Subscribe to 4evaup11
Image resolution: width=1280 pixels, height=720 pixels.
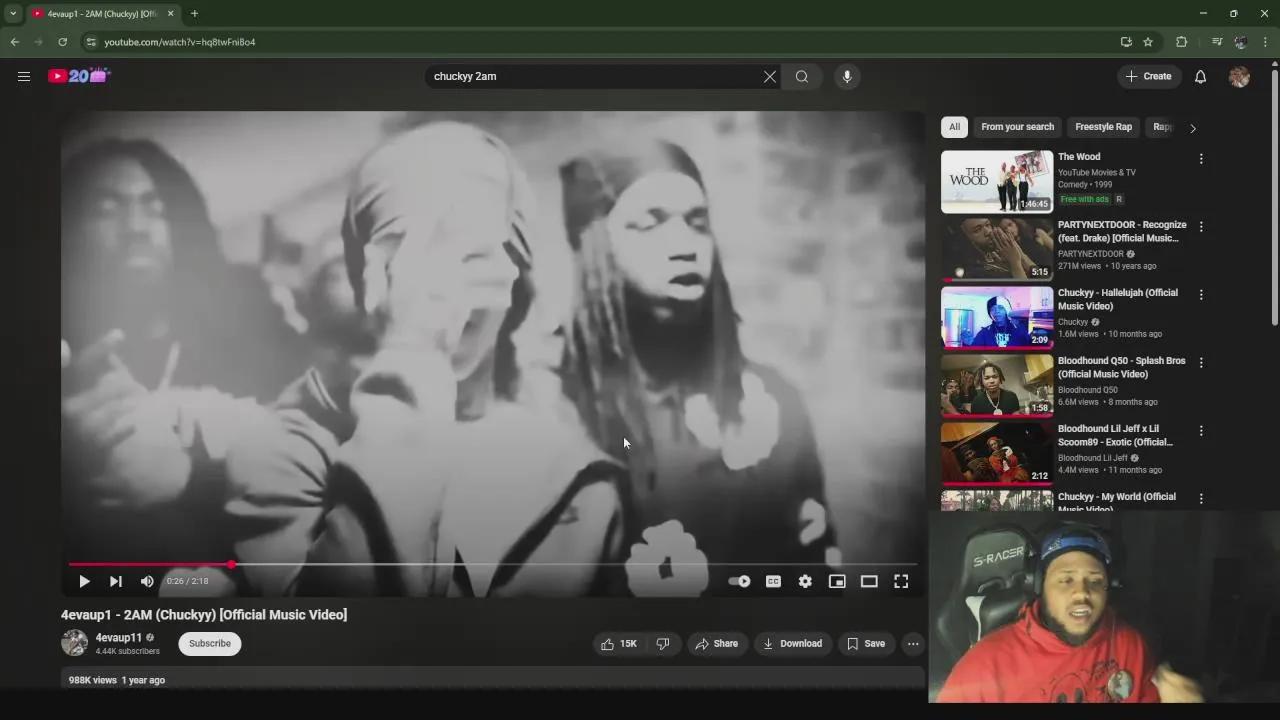pyautogui.click(x=210, y=644)
